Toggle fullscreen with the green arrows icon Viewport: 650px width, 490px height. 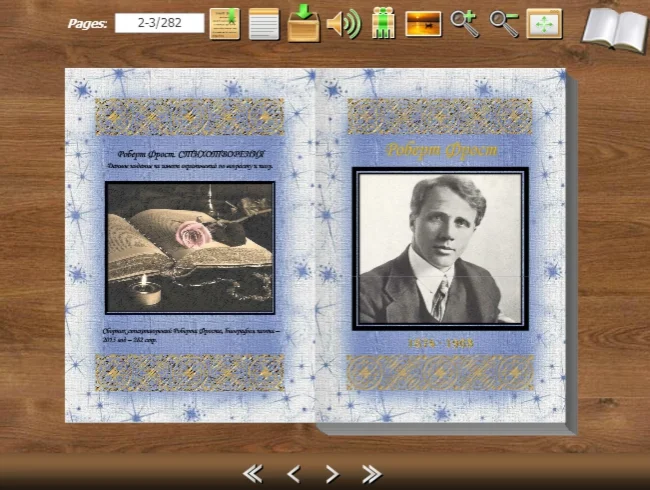(544, 24)
